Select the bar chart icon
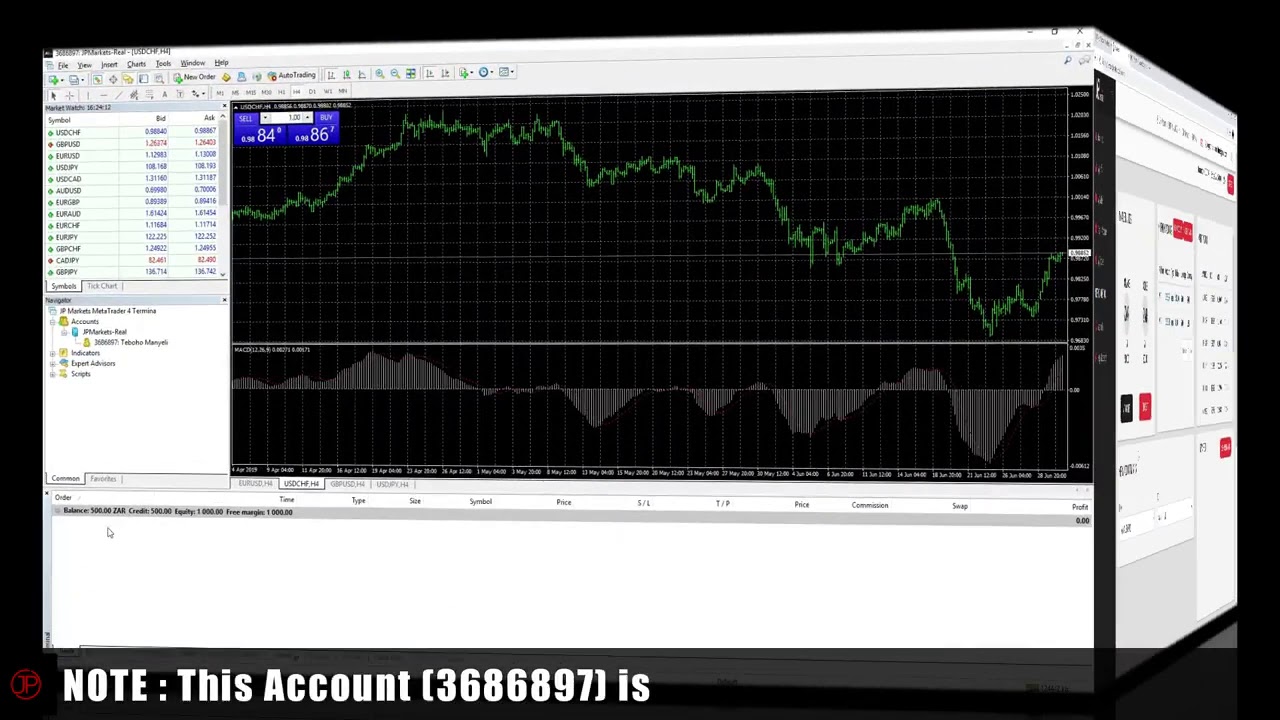 (331, 74)
